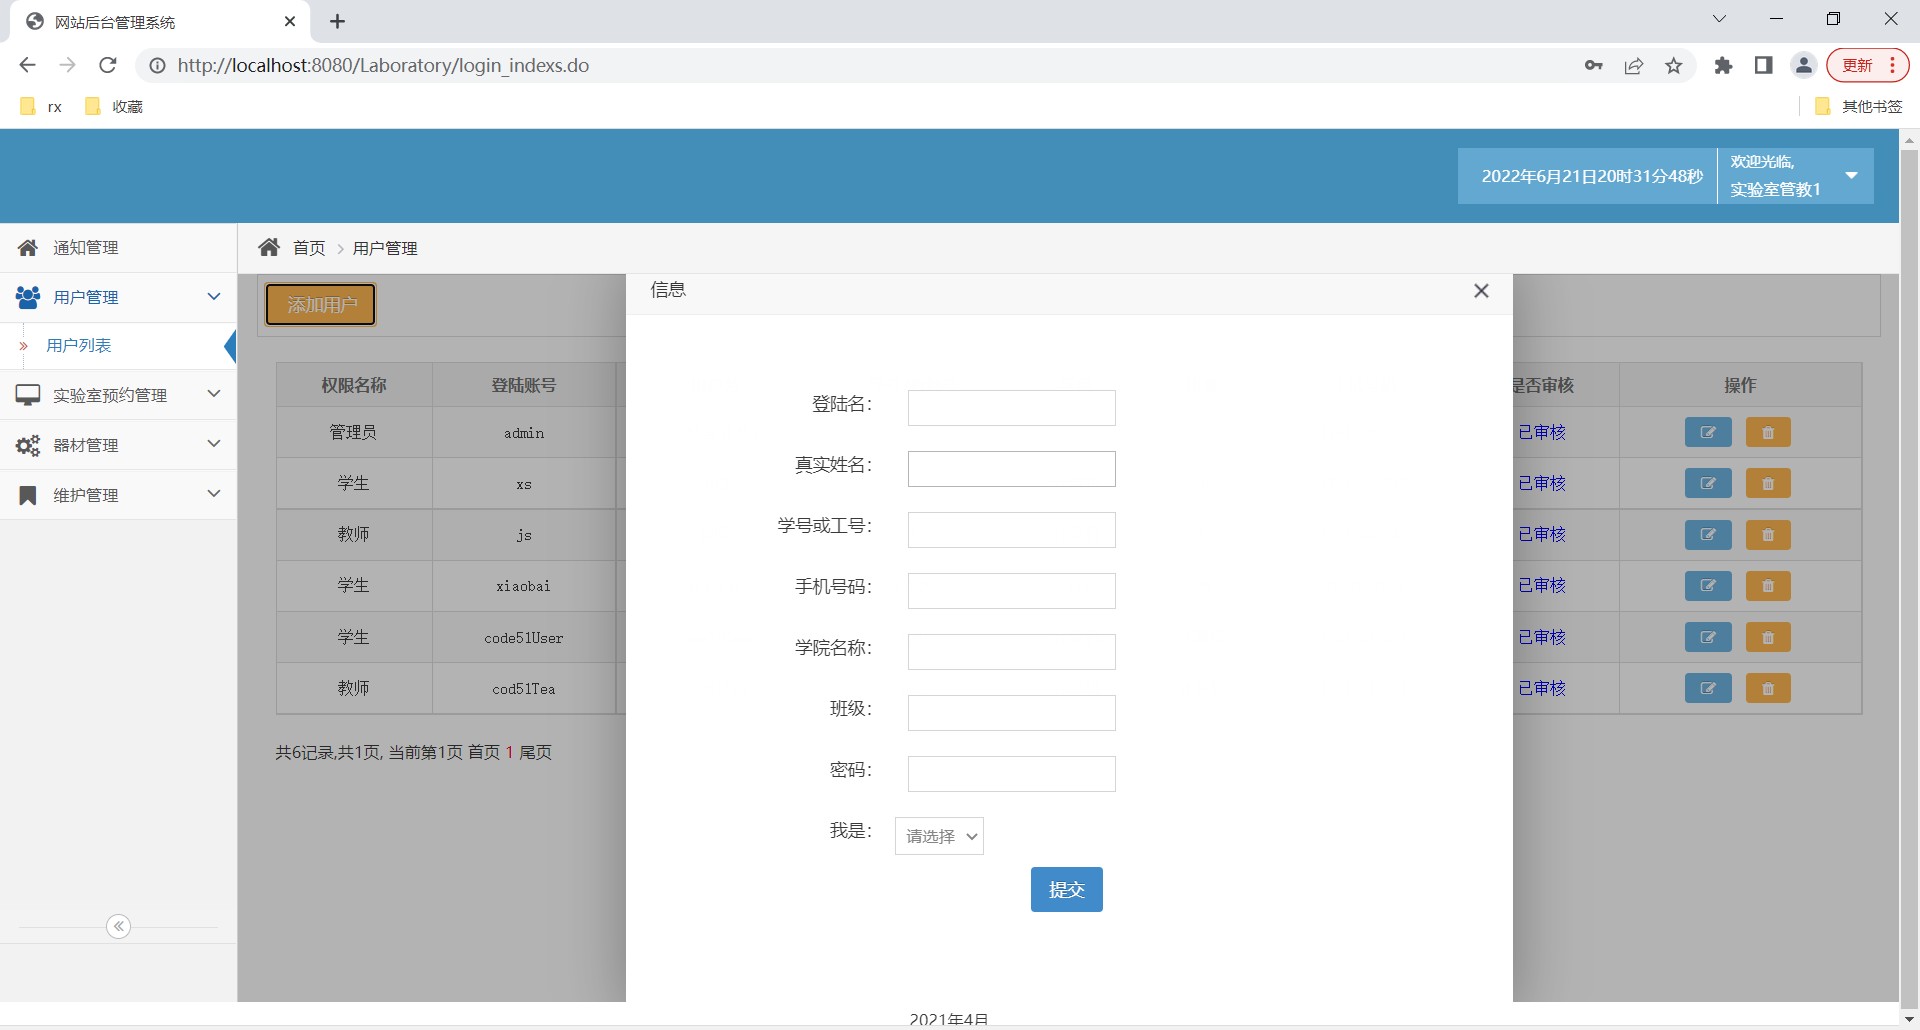Go back with browser back arrow
The image size is (1920, 1030).
27,65
